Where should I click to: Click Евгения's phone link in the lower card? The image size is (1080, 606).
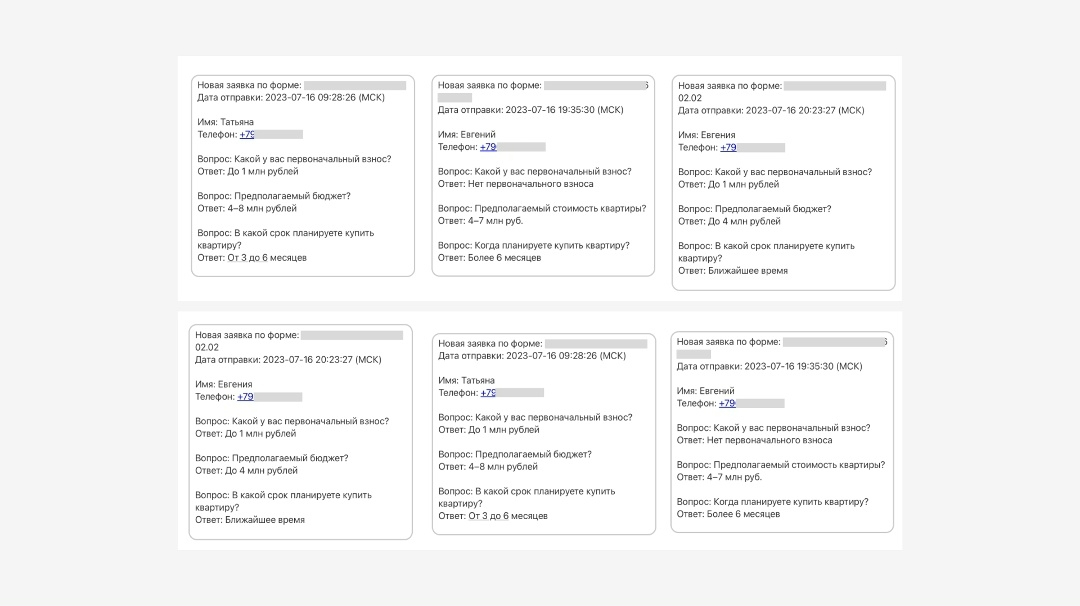click(x=245, y=397)
